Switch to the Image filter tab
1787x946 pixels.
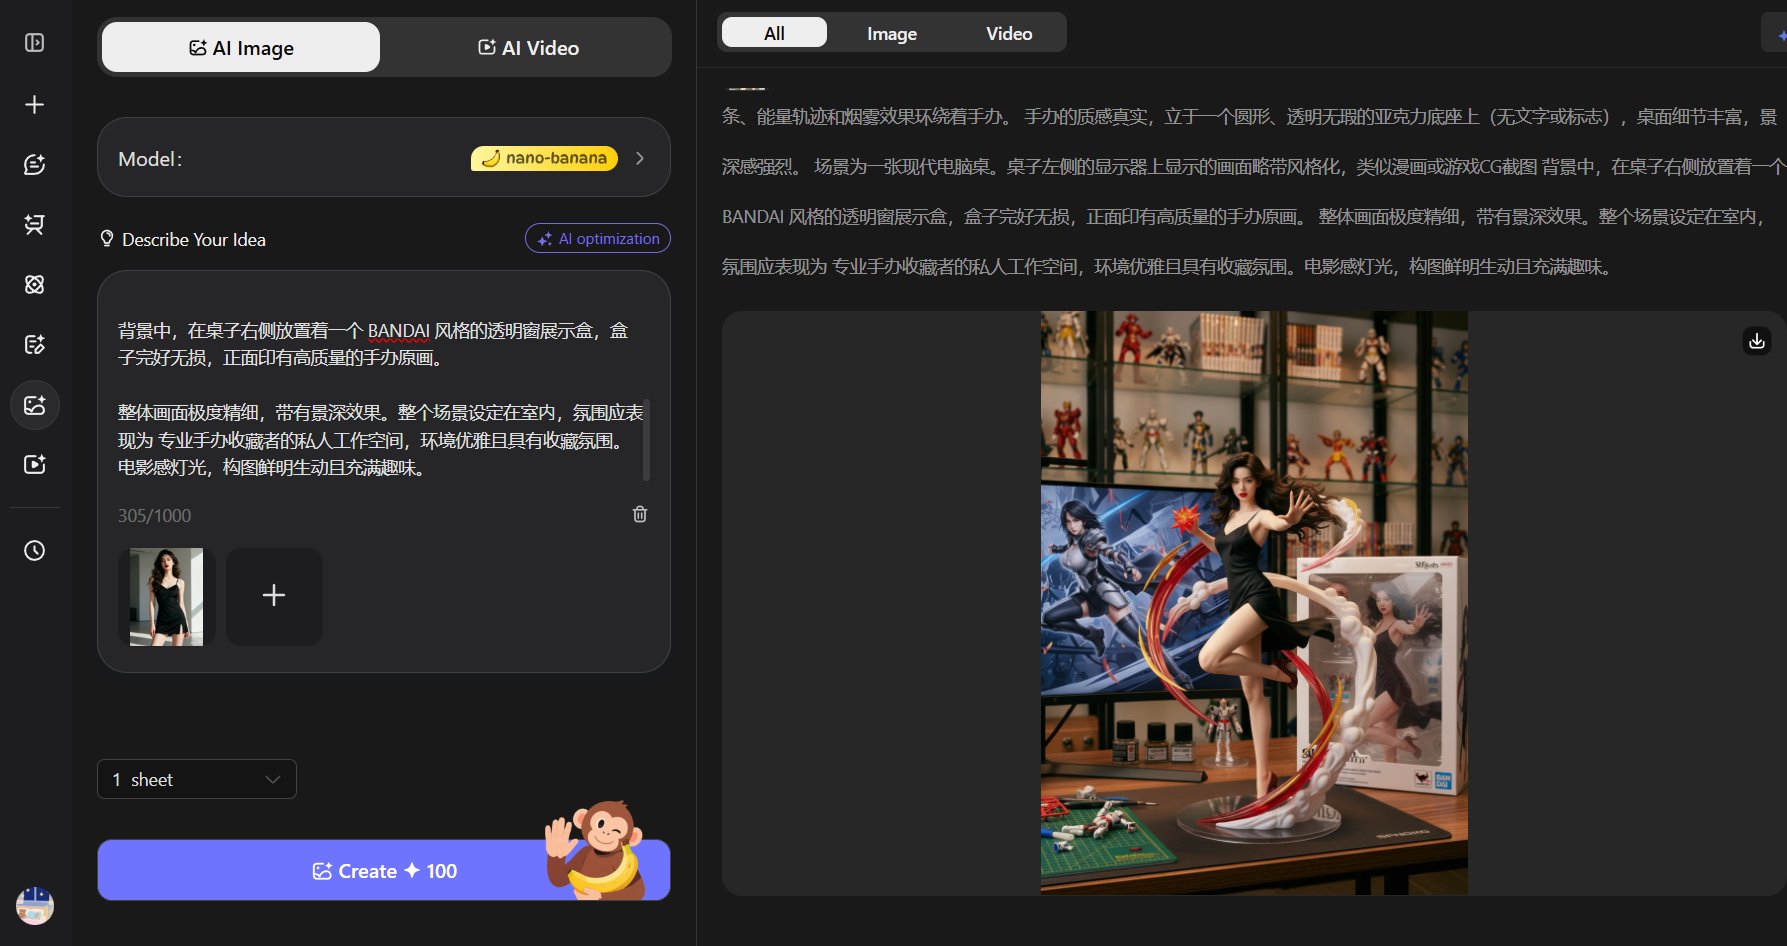(892, 33)
